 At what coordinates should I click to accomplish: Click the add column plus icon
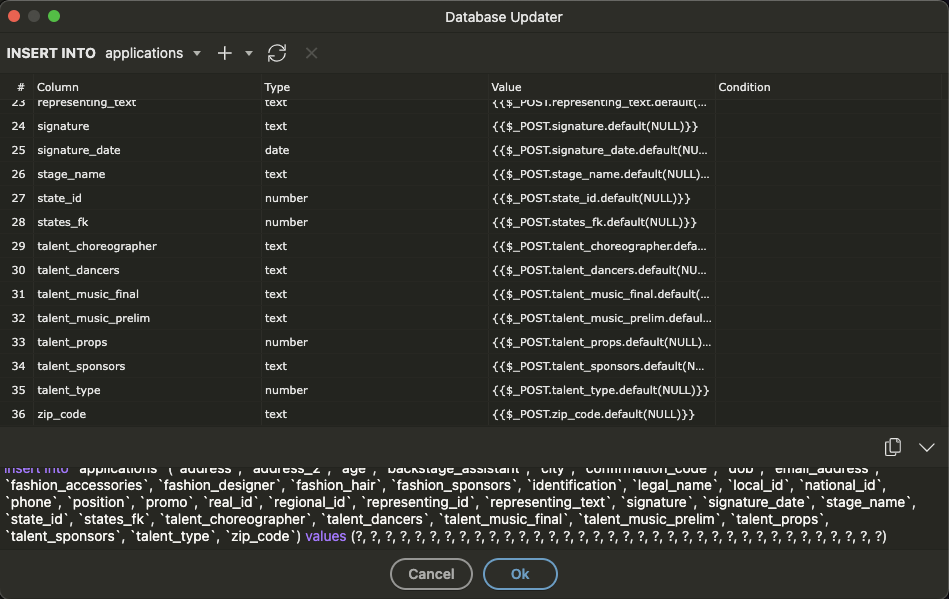pos(225,53)
